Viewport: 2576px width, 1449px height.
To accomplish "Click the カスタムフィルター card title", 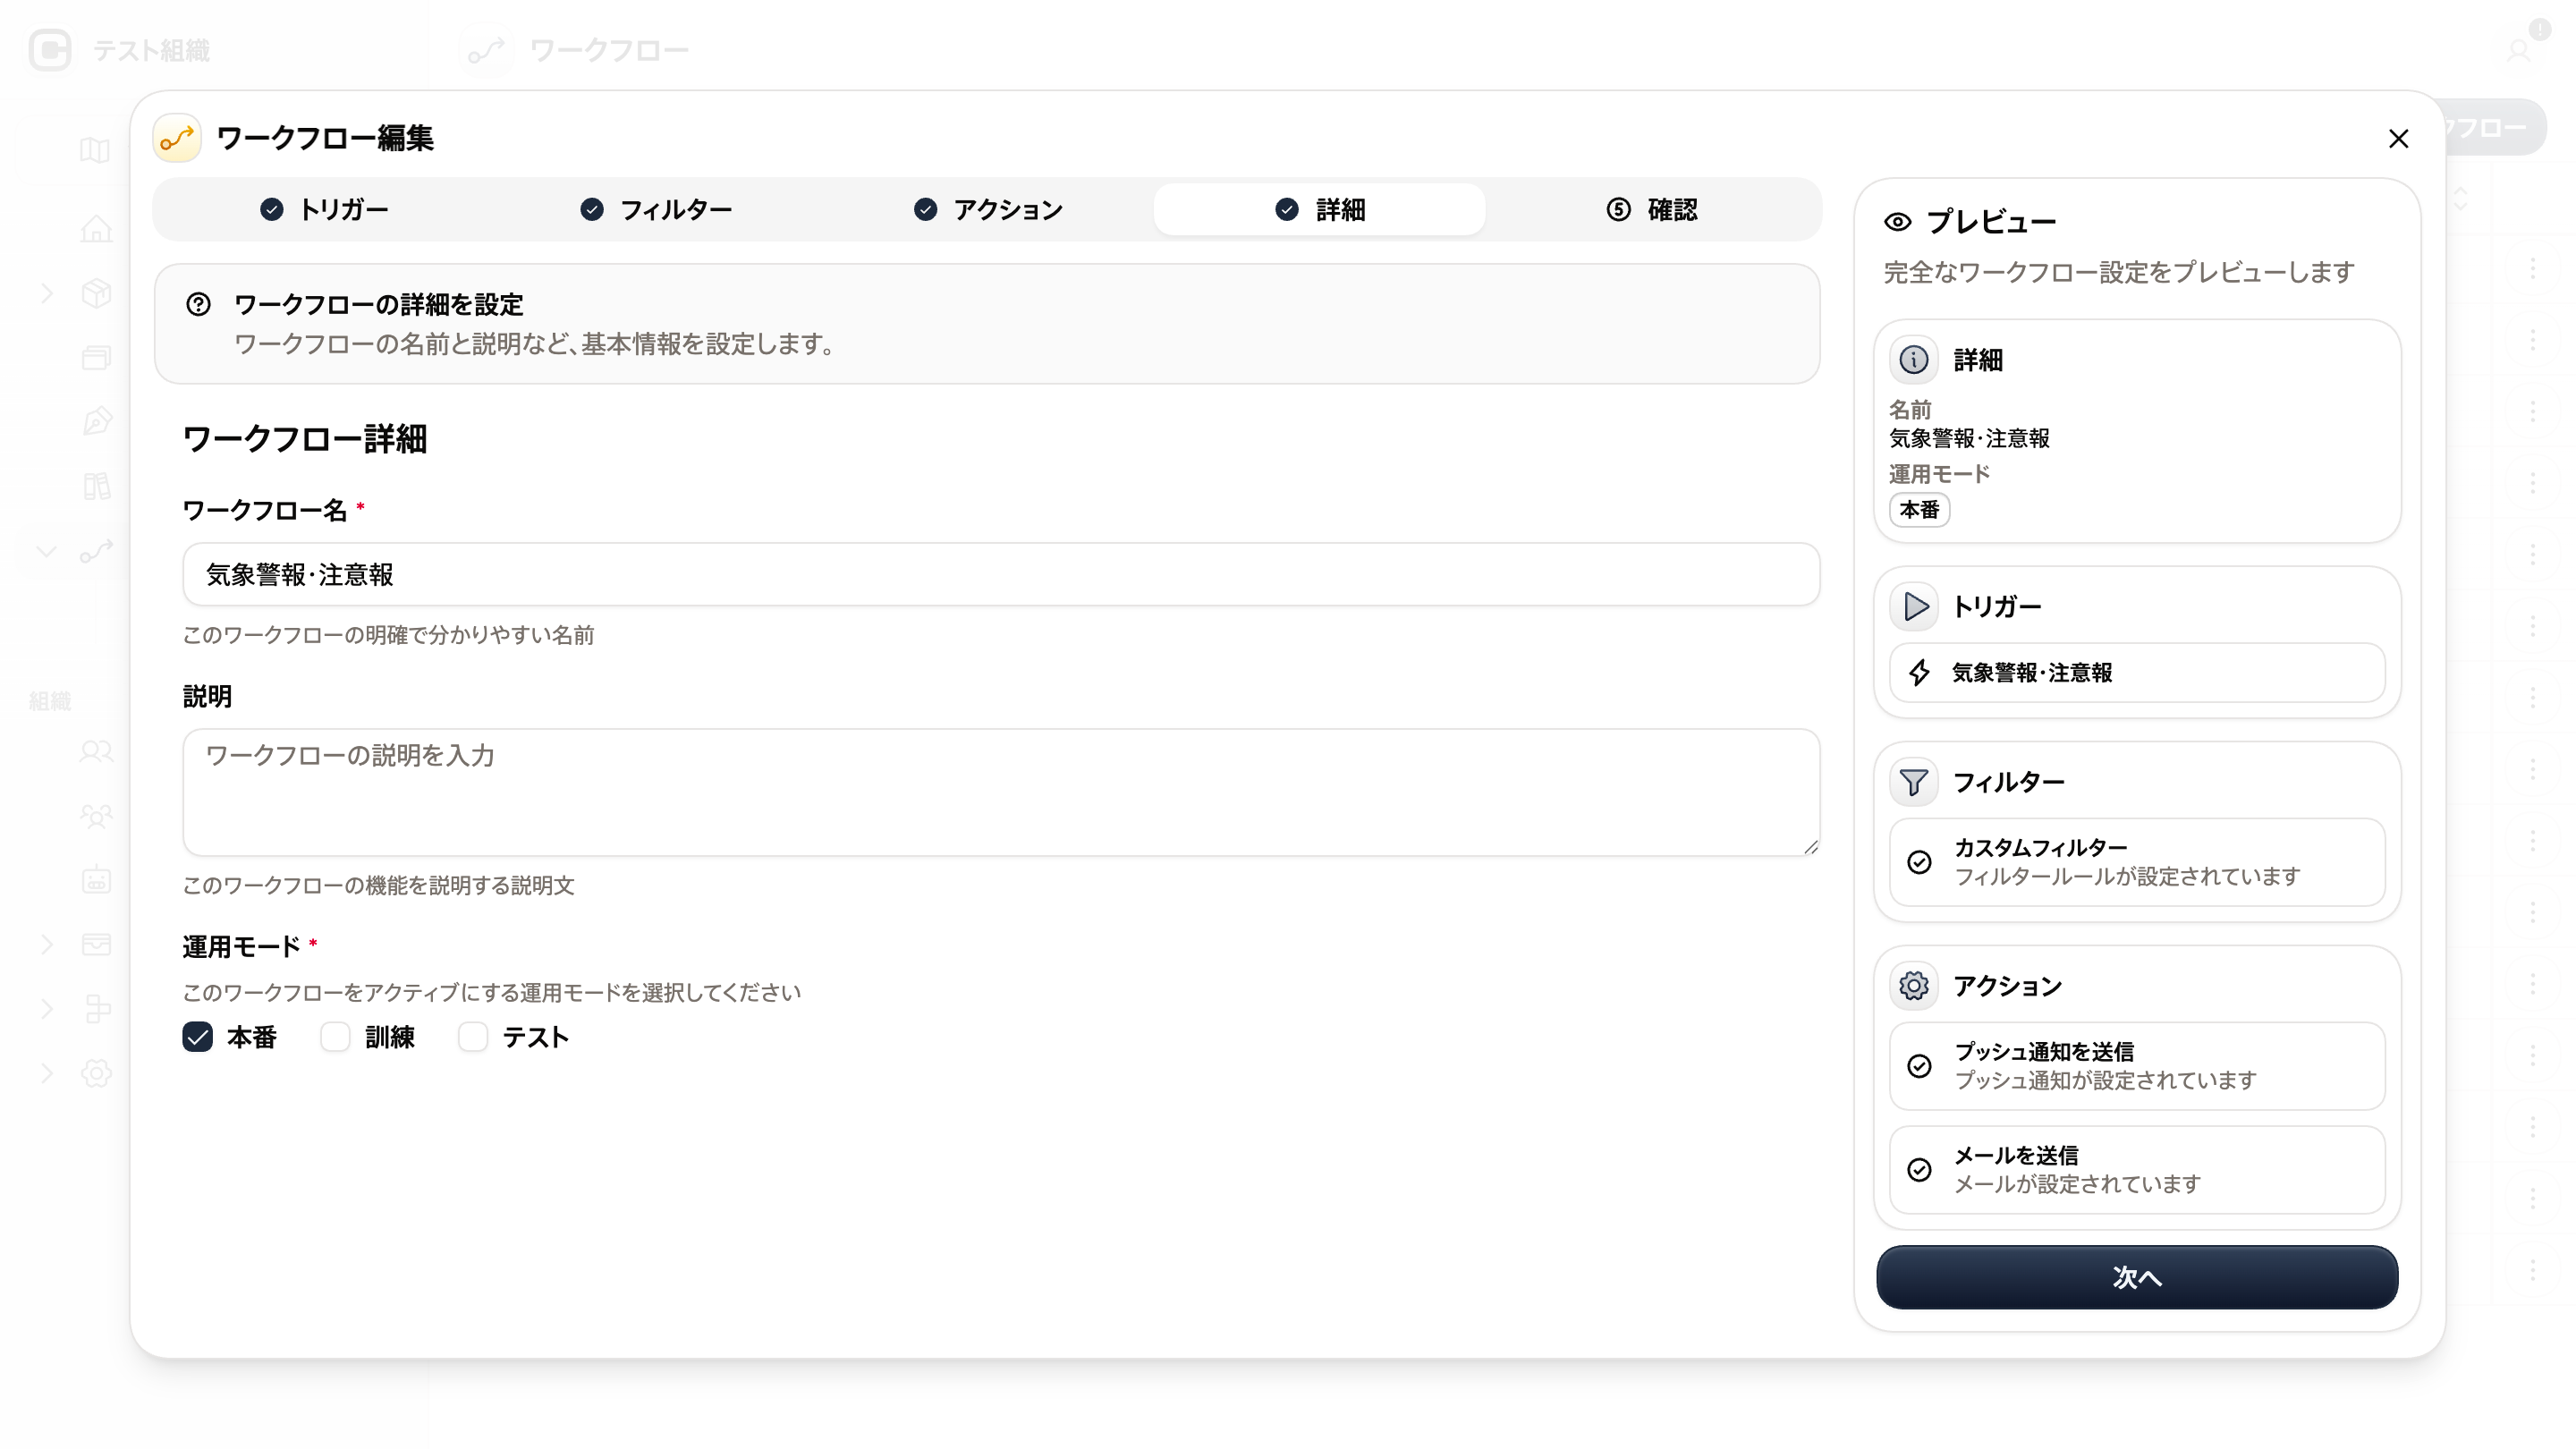I will point(2040,848).
